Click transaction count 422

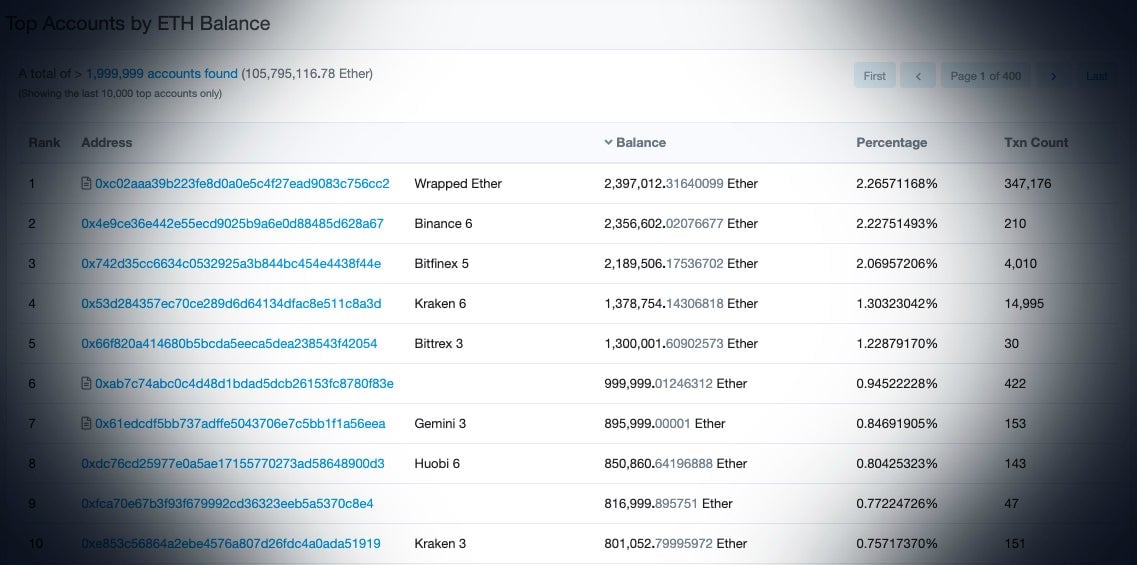pyautogui.click(x=1015, y=383)
